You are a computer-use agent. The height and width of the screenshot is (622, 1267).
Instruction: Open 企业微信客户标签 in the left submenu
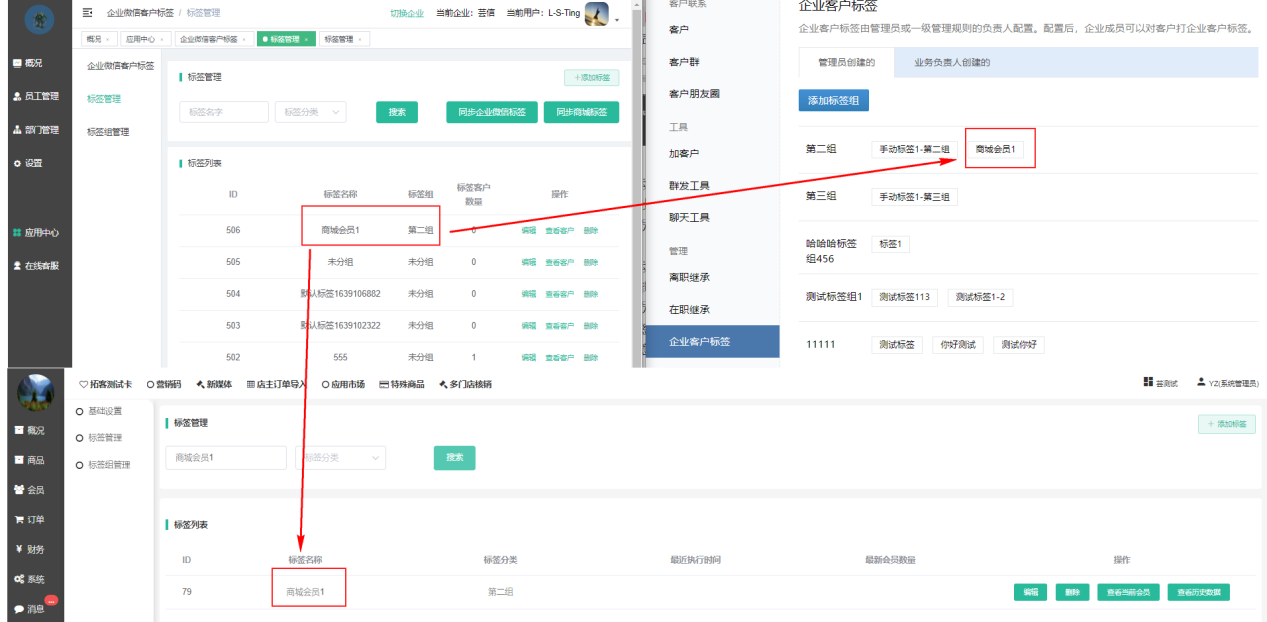tap(120, 66)
